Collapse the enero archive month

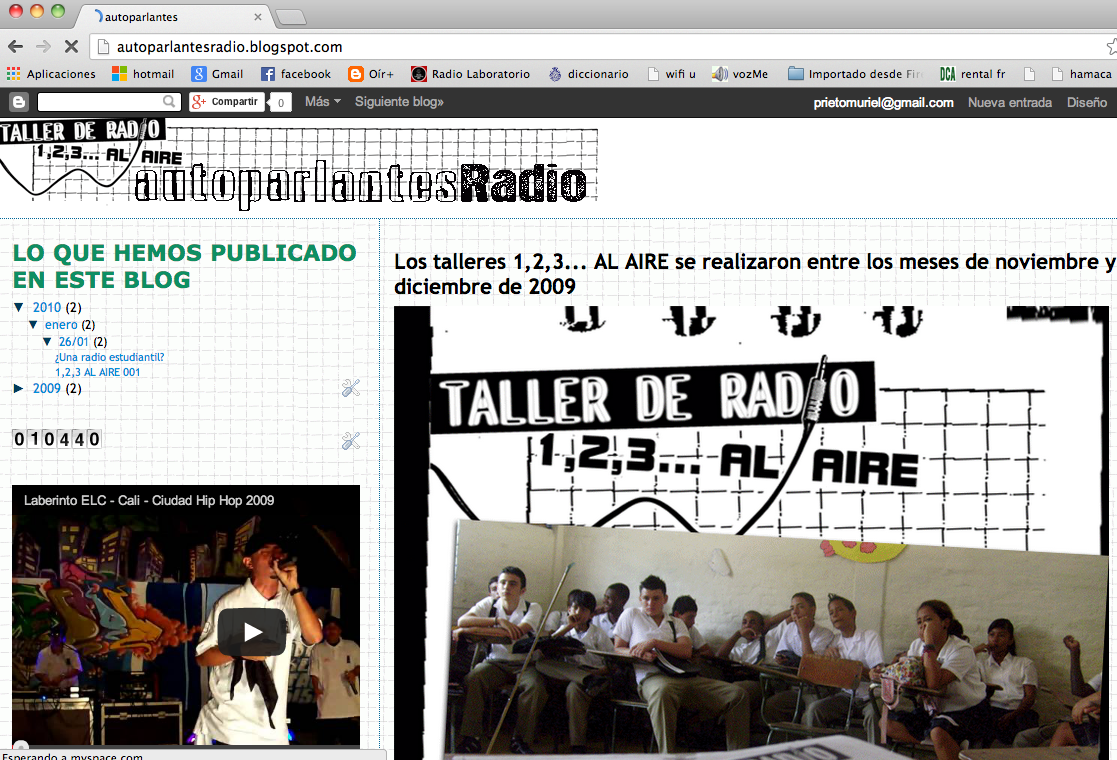(33, 325)
